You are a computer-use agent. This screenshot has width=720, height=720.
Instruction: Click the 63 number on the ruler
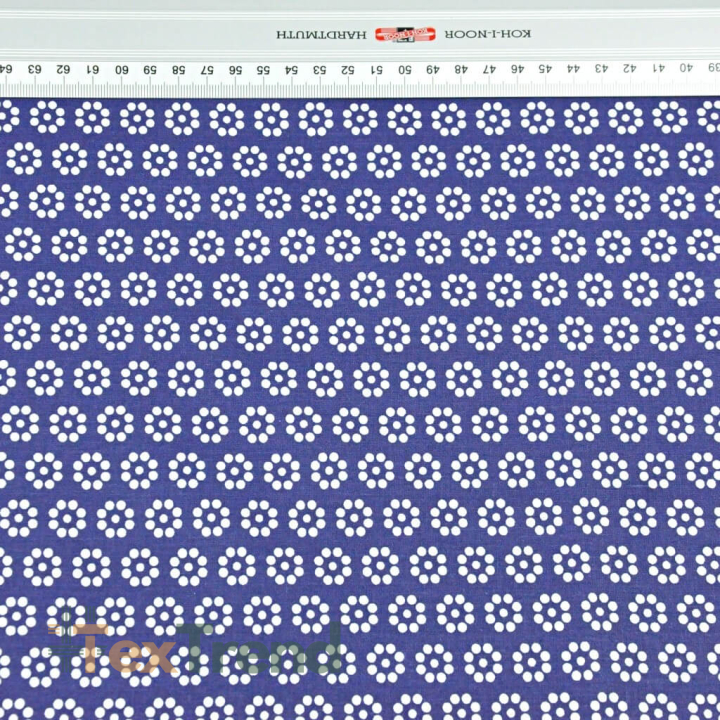(35, 69)
